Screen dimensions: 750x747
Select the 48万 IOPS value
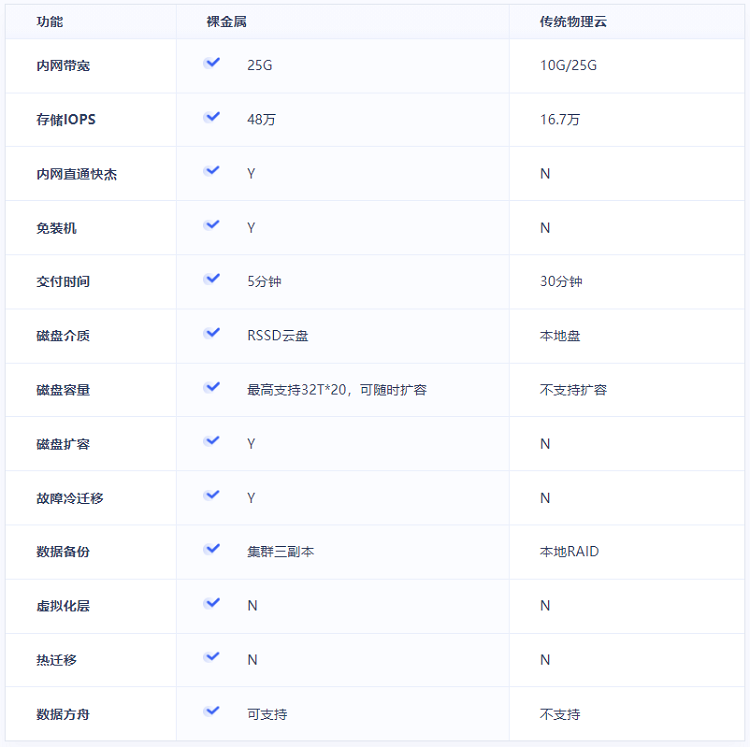(x=261, y=119)
